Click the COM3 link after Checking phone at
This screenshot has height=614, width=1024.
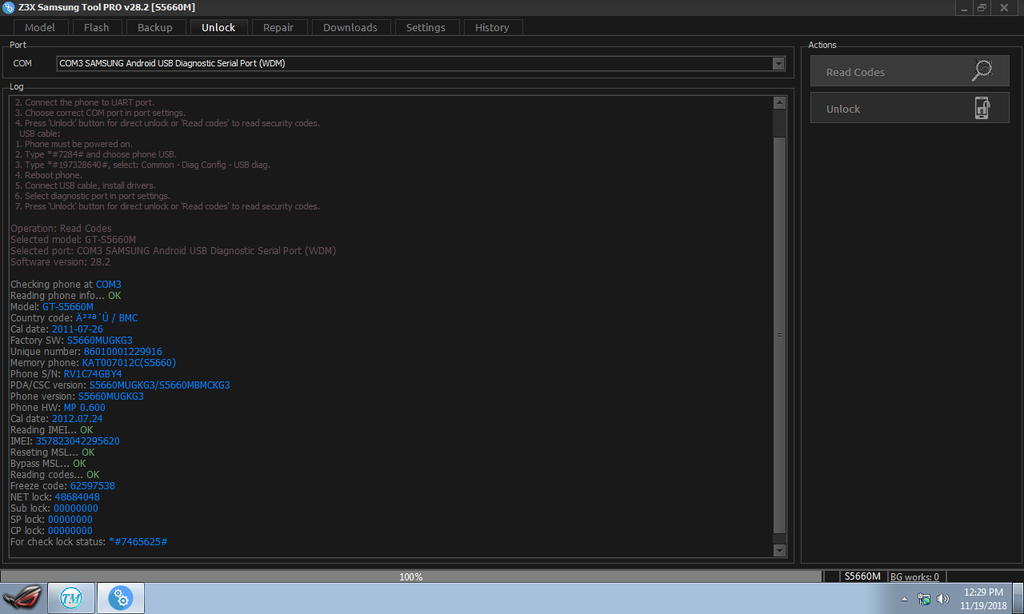(108, 284)
